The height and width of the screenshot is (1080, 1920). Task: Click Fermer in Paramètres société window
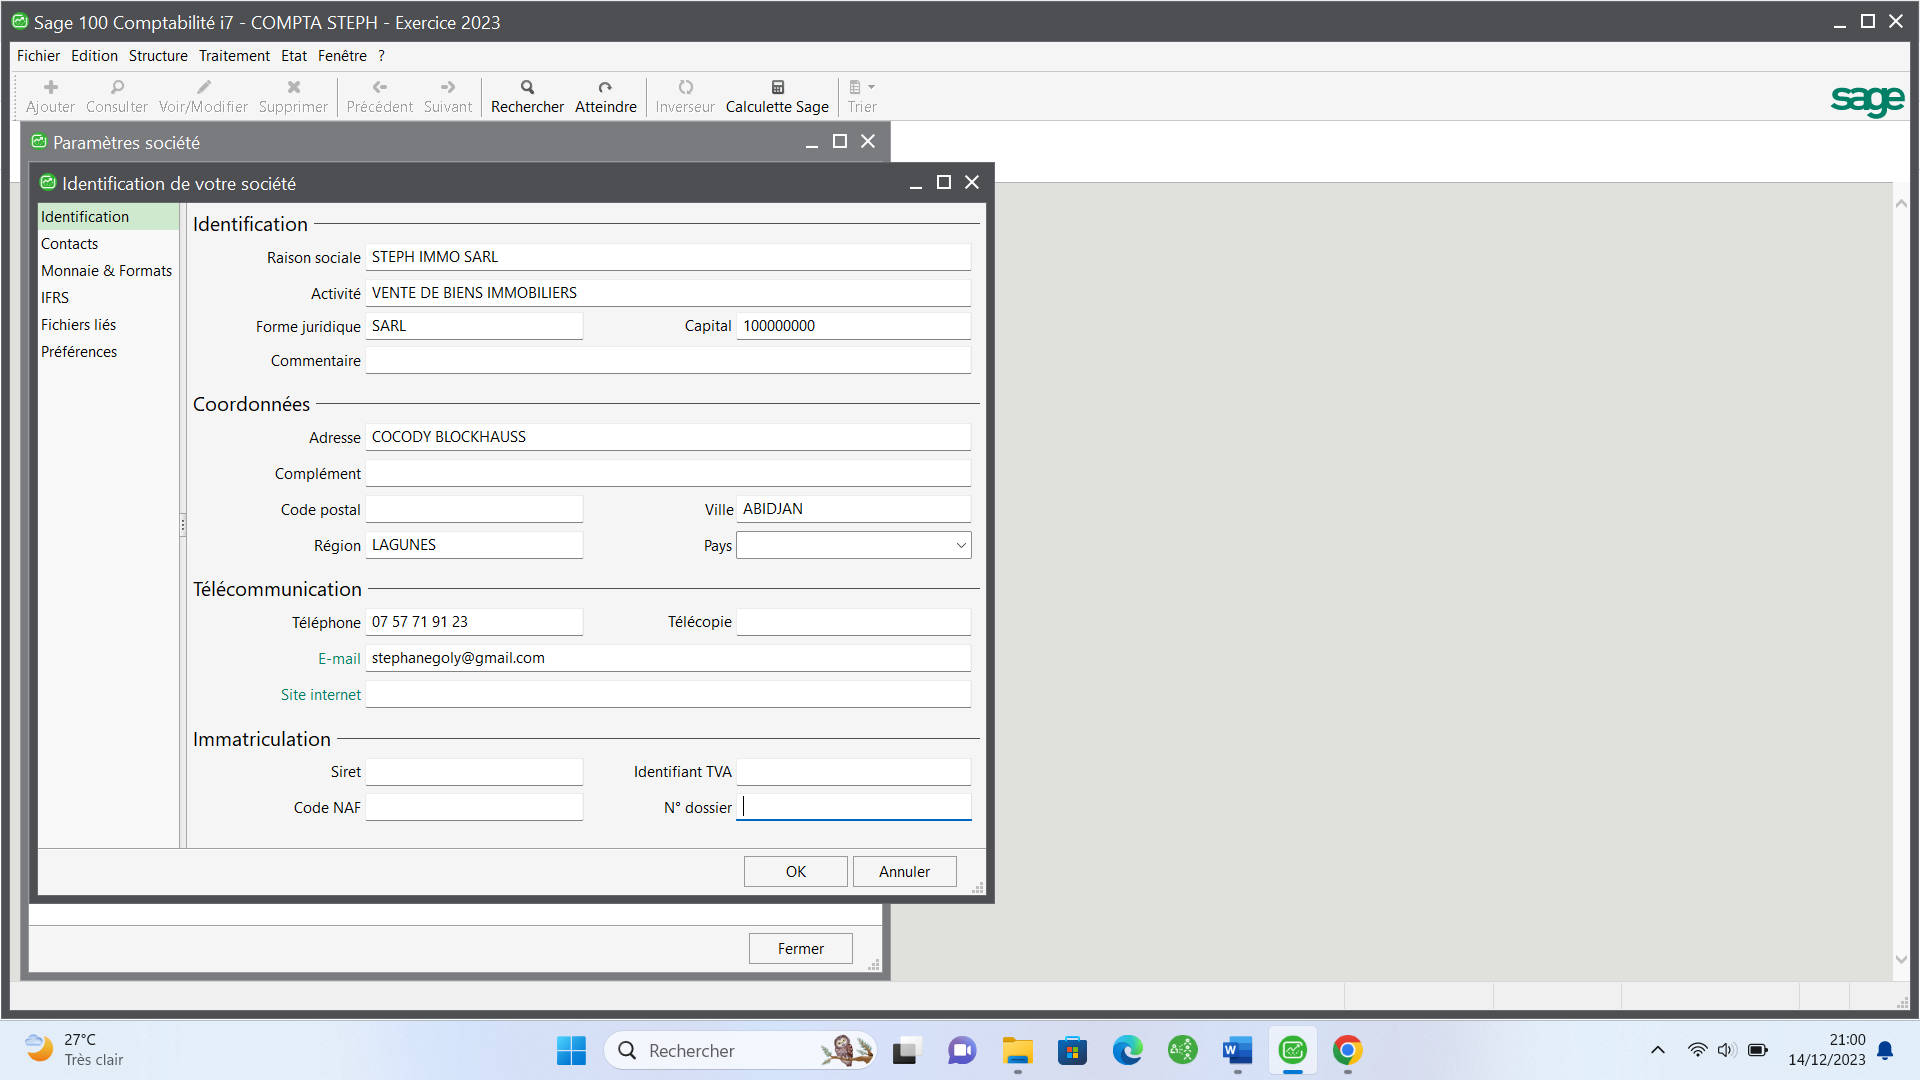click(x=800, y=948)
